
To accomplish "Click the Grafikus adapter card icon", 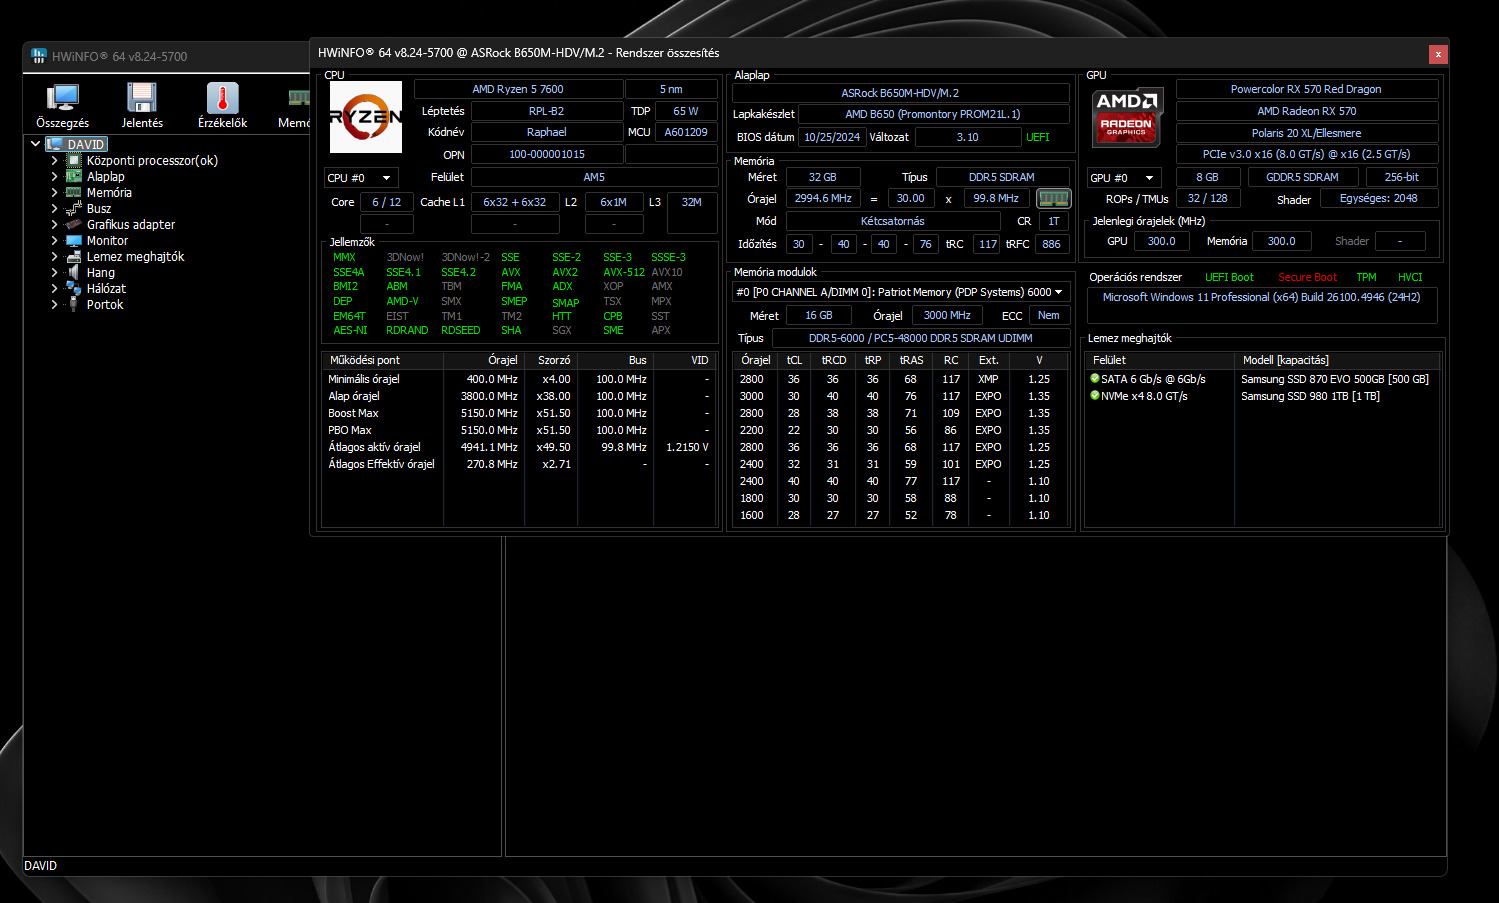I will click(x=74, y=224).
